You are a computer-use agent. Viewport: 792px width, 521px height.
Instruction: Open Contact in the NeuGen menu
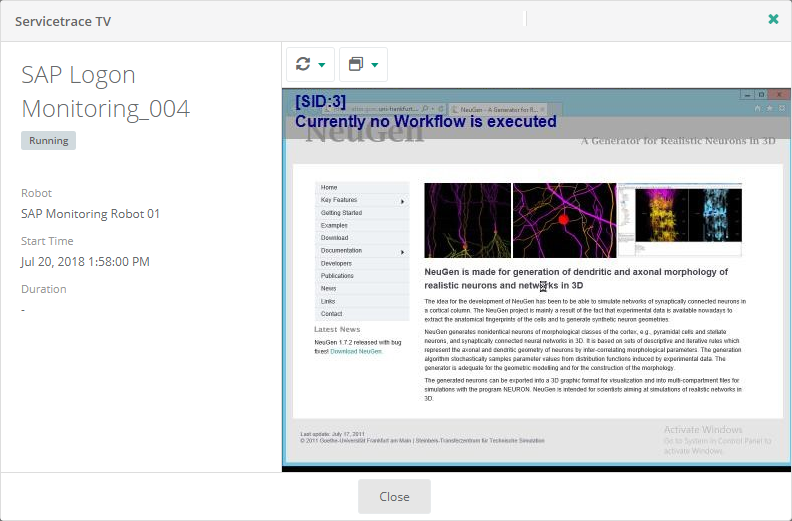(x=362, y=314)
